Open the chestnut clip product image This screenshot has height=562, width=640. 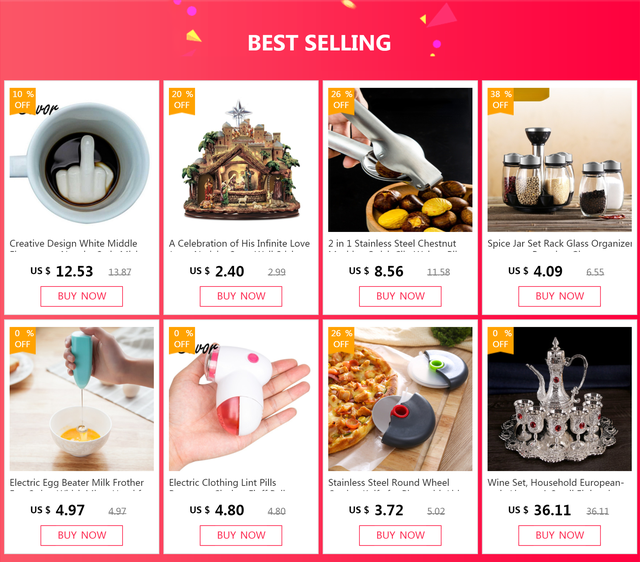400,160
